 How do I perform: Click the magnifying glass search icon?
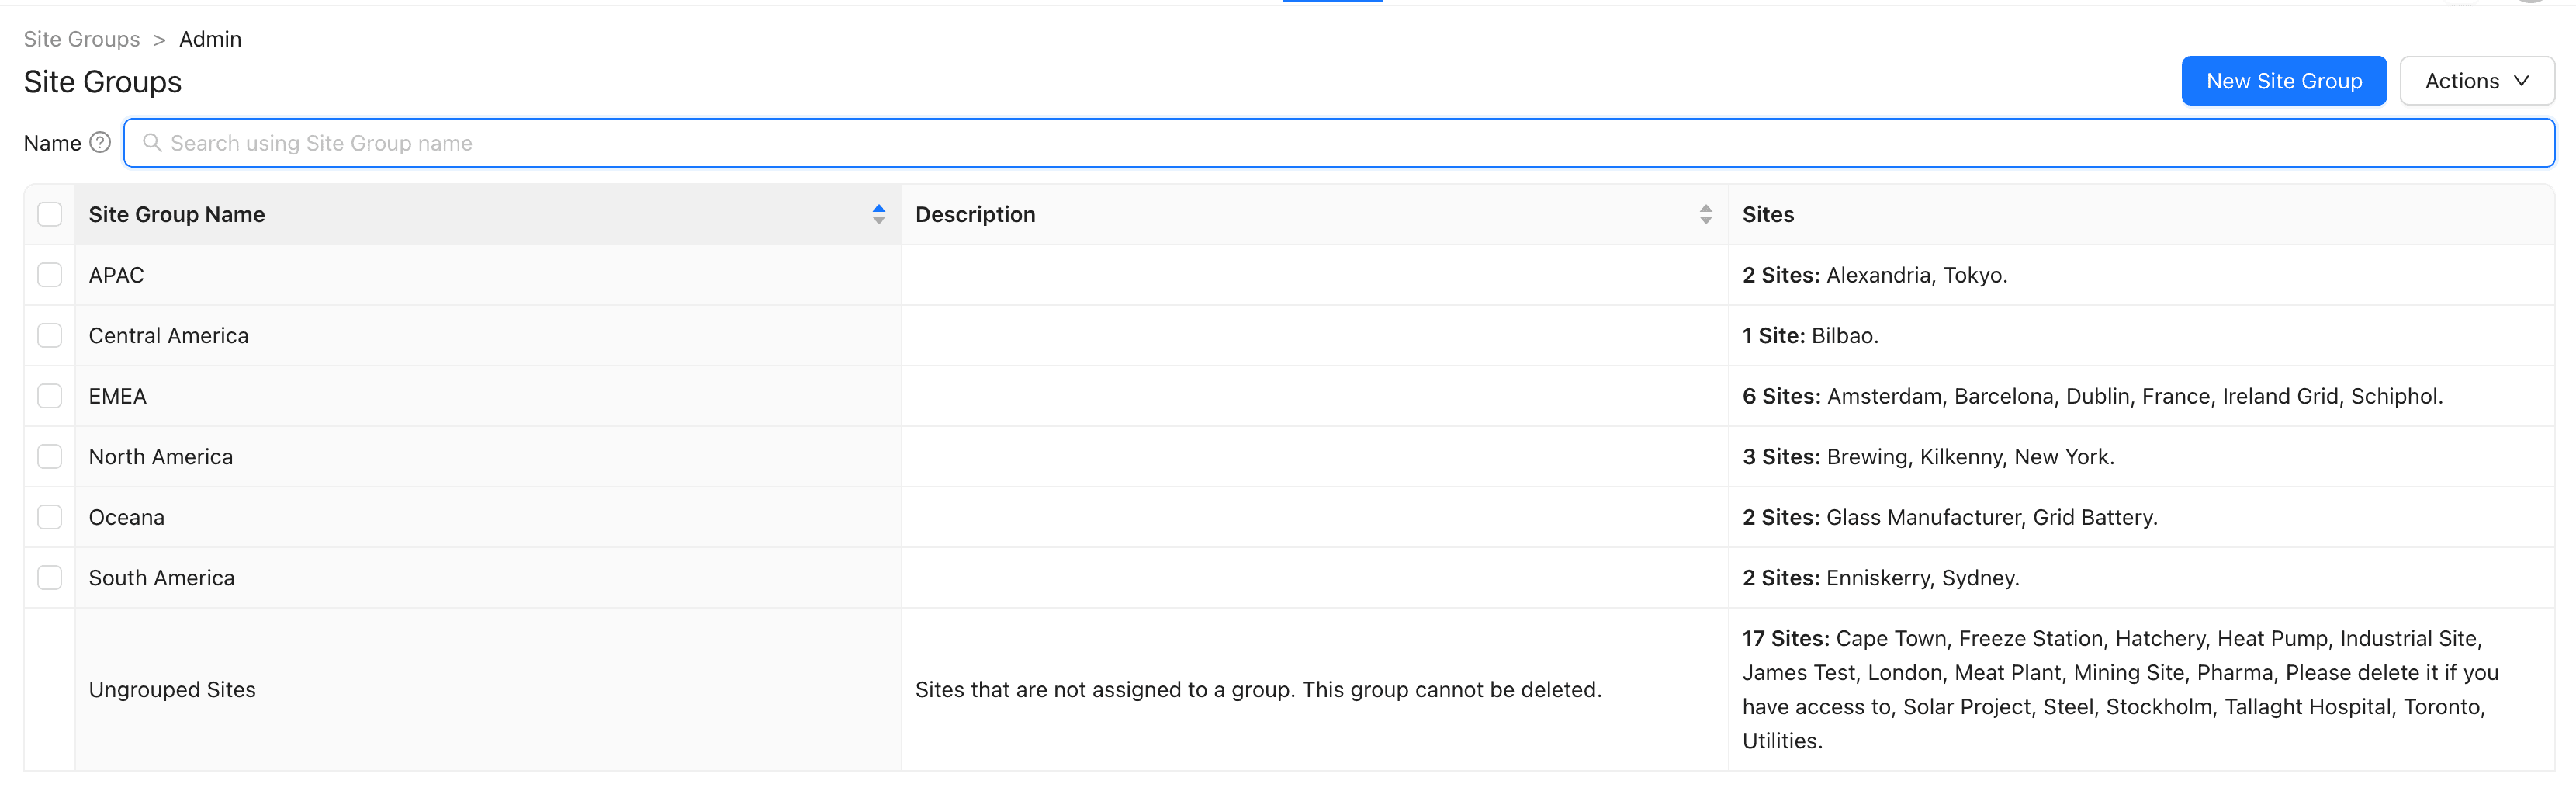pyautogui.click(x=152, y=143)
